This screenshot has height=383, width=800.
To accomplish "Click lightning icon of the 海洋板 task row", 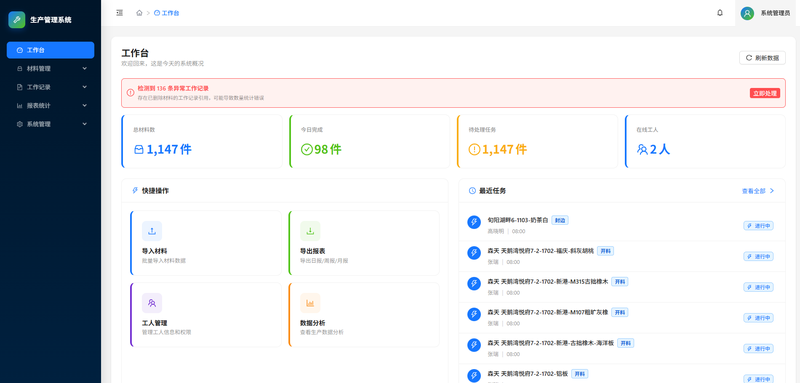I will pos(474,345).
